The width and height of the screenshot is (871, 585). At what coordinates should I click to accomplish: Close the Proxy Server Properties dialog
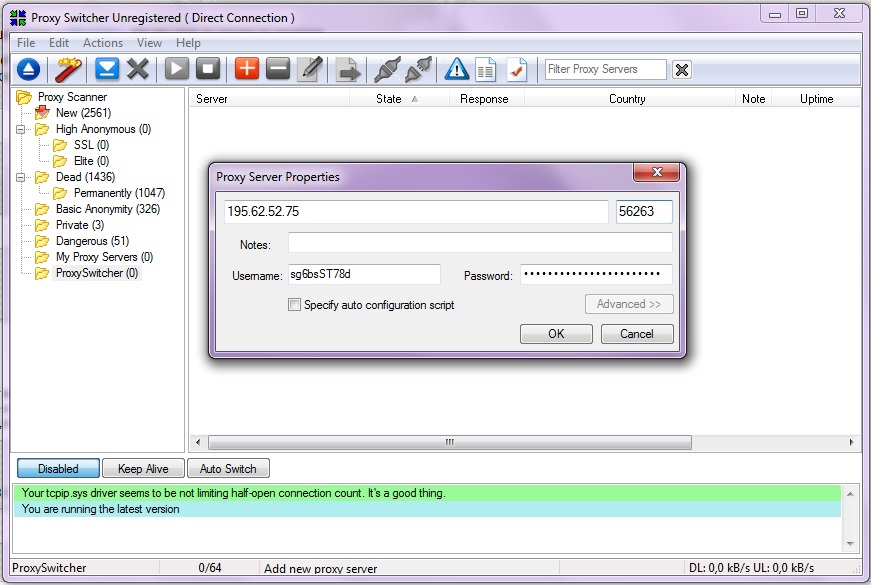coord(657,172)
